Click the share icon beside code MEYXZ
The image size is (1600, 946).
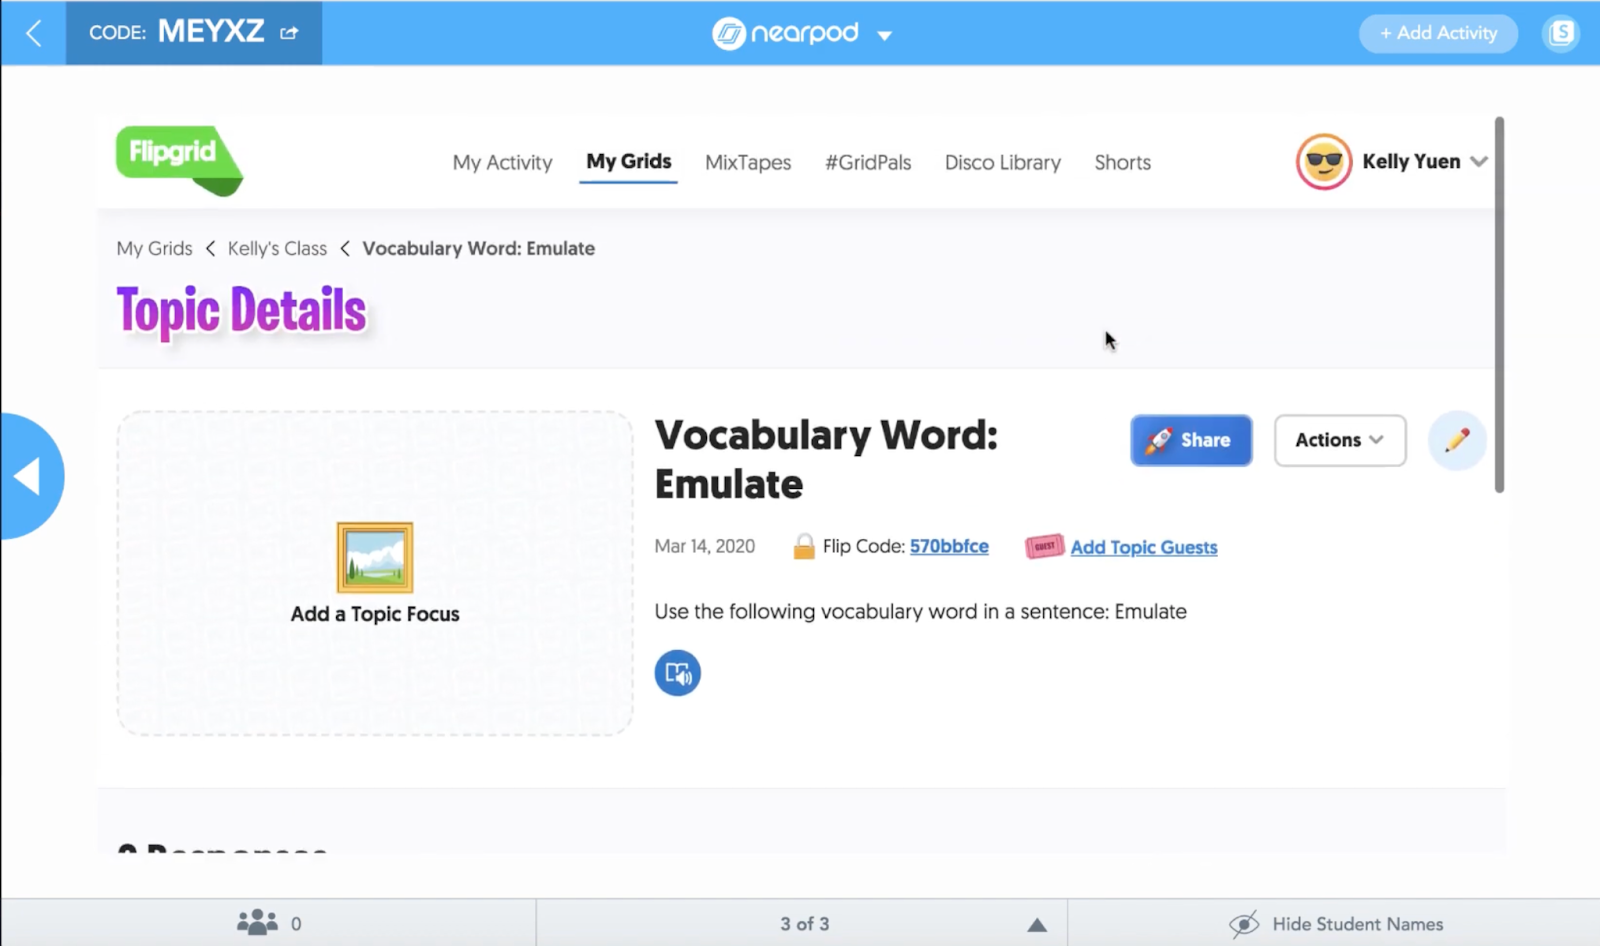tap(289, 33)
